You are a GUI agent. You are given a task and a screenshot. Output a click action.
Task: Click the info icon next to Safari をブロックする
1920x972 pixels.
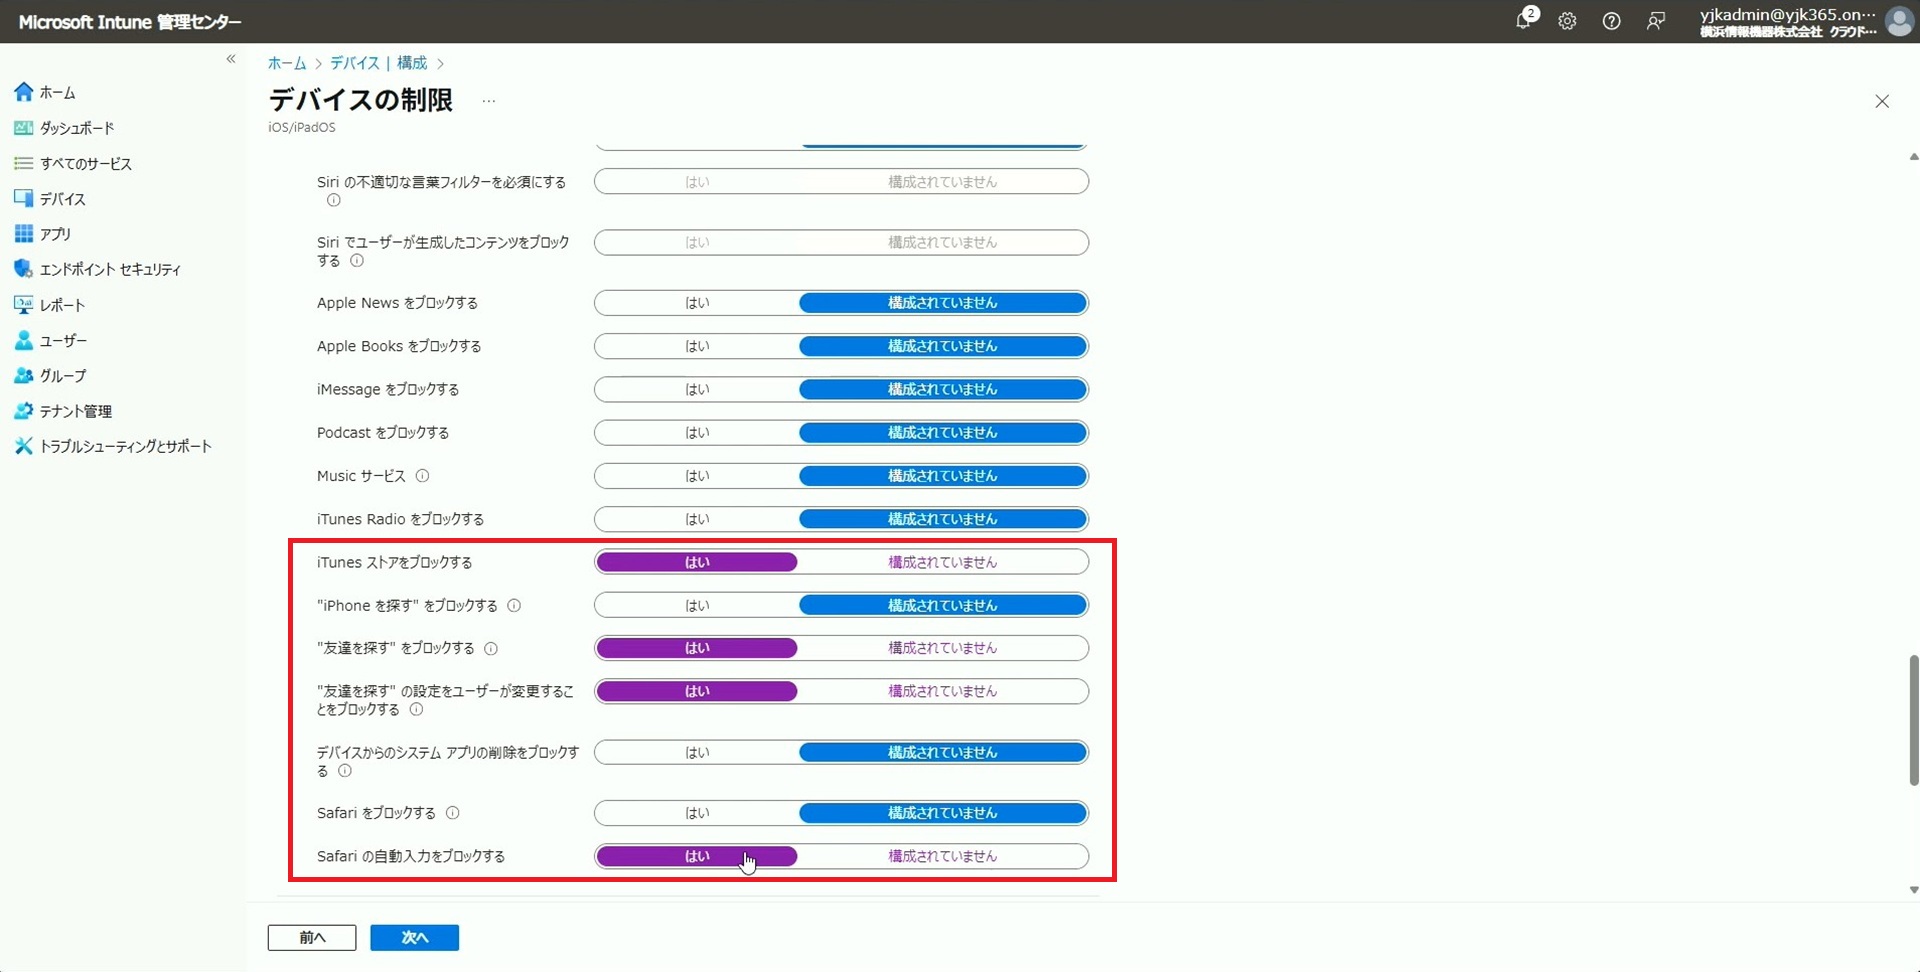point(453,813)
